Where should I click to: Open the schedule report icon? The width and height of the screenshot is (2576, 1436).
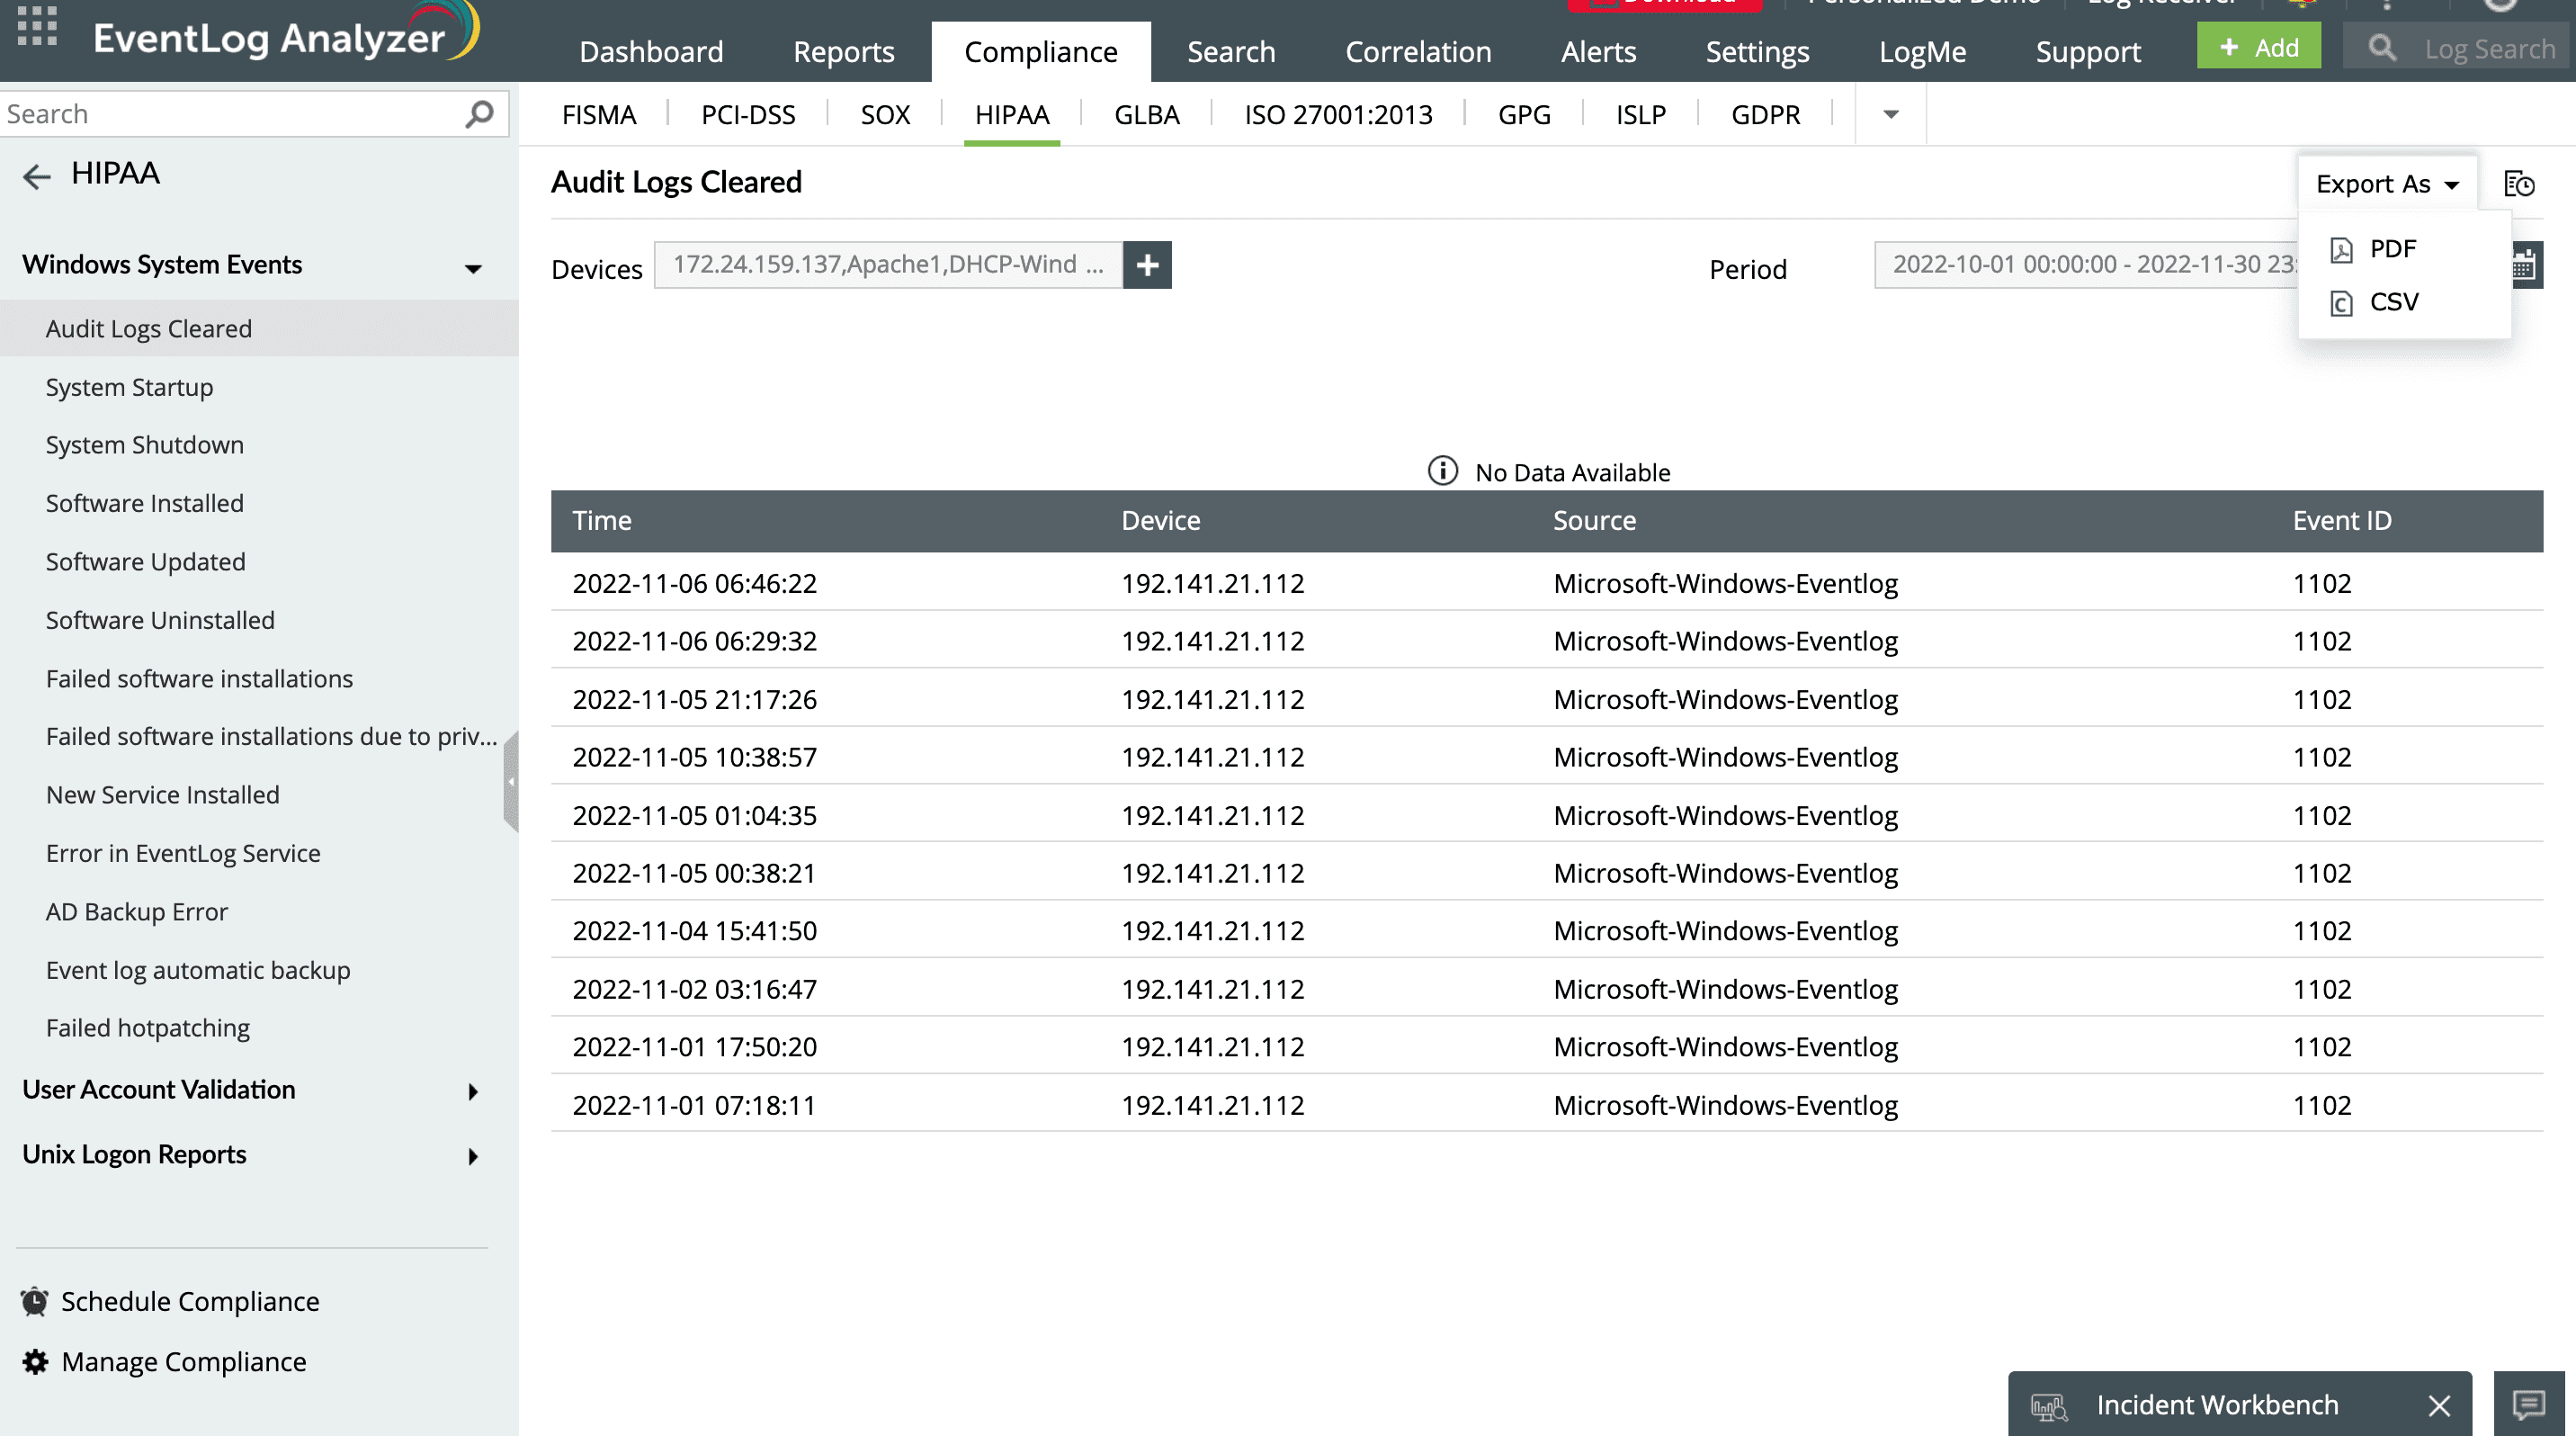[x=2518, y=184]
